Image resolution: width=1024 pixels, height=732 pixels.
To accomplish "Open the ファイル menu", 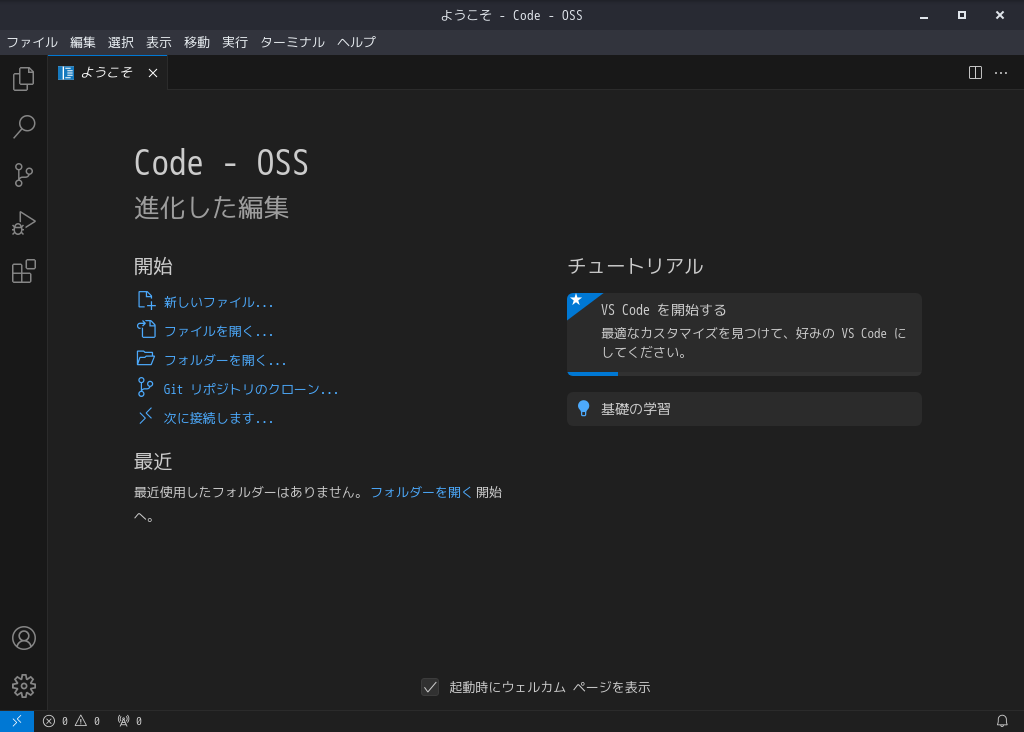I will click(x=32, y=42).
